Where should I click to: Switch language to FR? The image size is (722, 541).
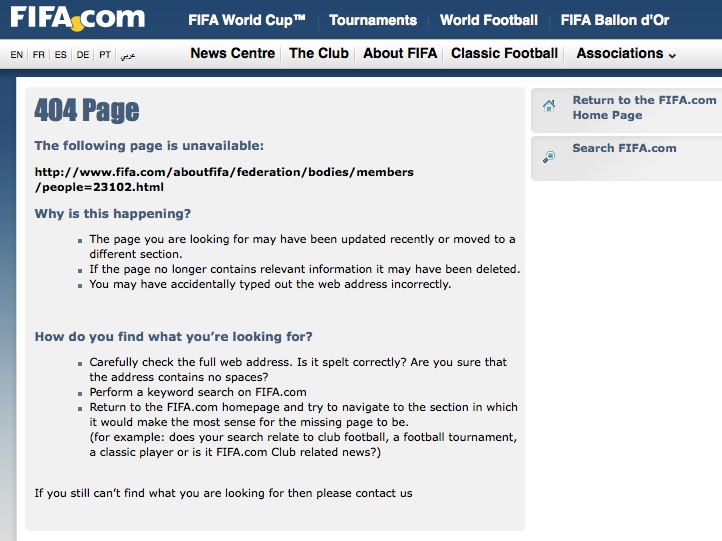(x=39, y=55)
